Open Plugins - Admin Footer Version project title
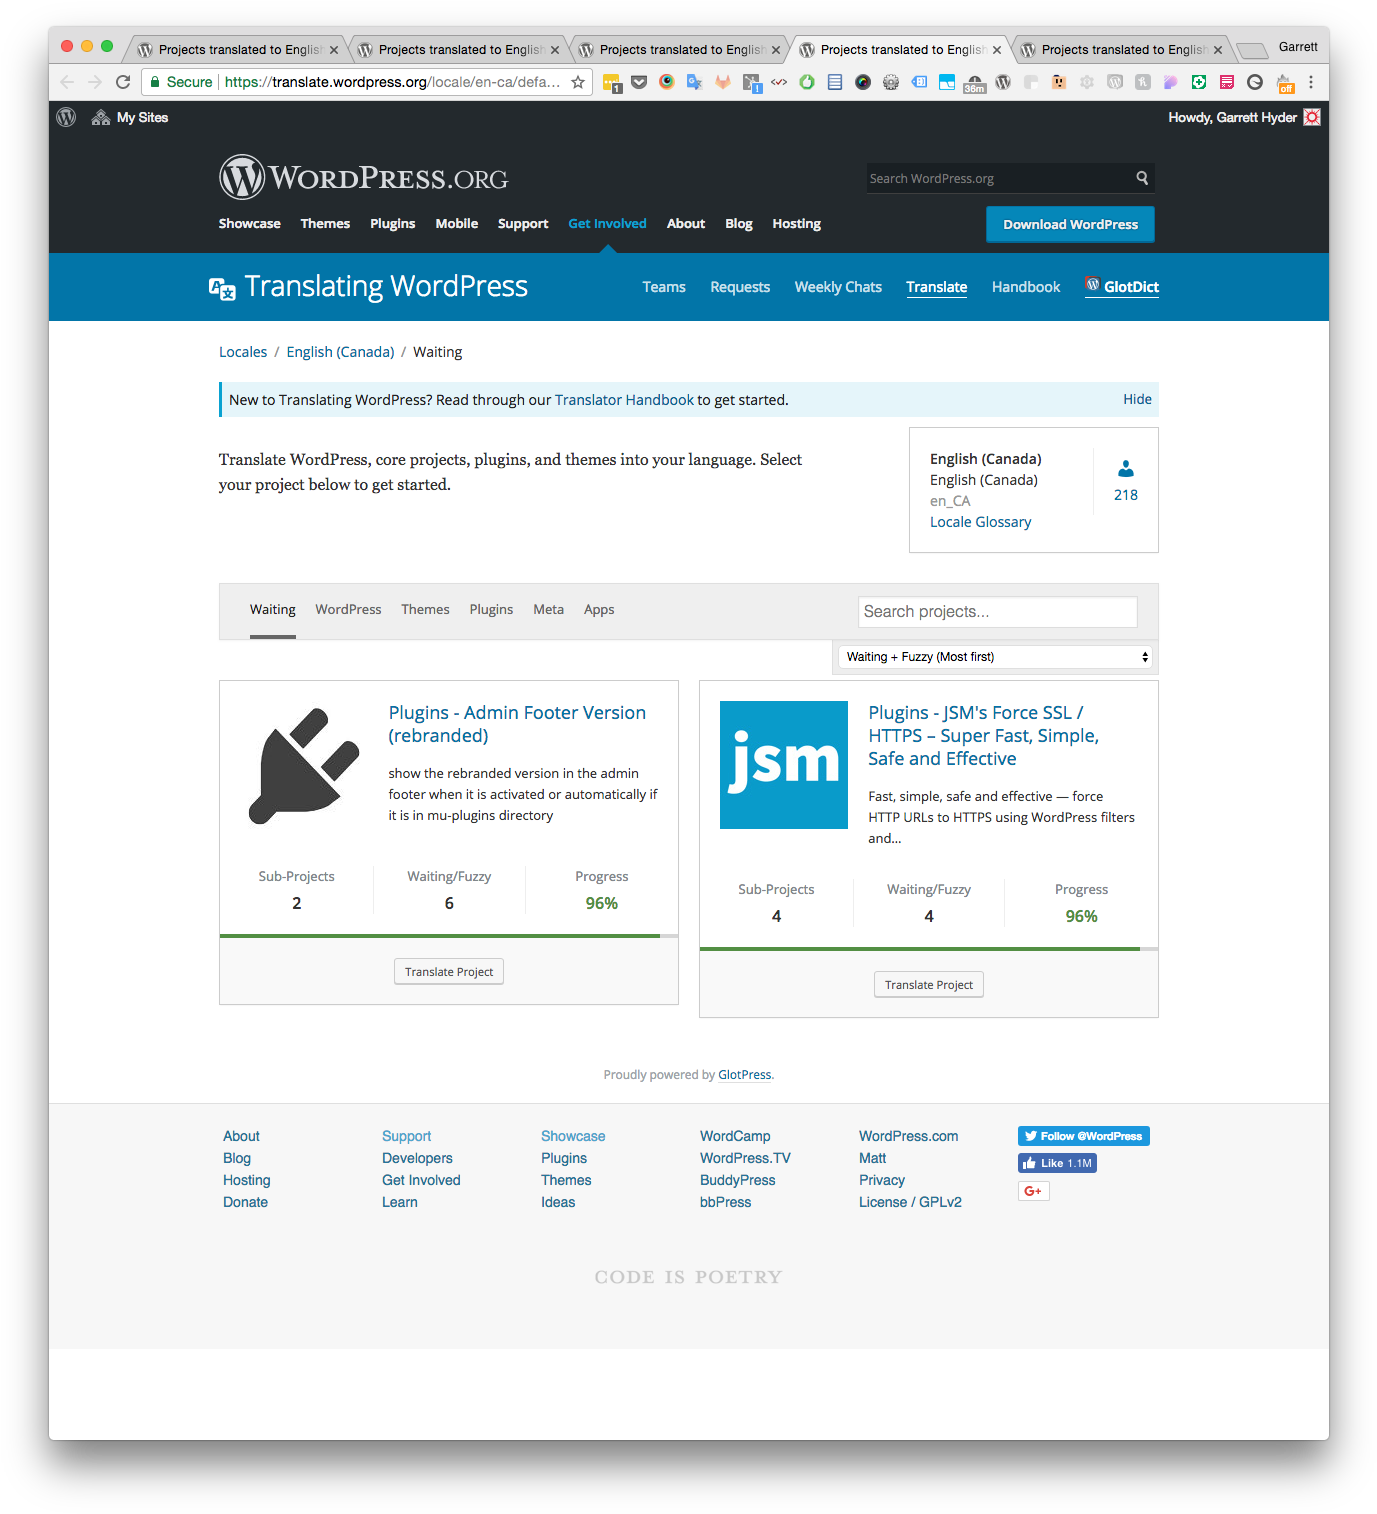The width and height of the screenshot is (1377, 1514). pos(517,724)
